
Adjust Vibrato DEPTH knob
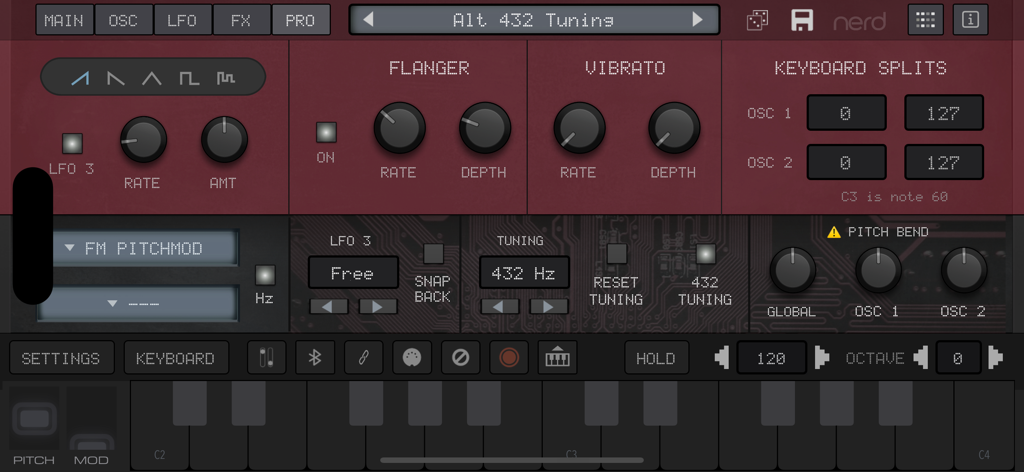click(x=674, y=128)
